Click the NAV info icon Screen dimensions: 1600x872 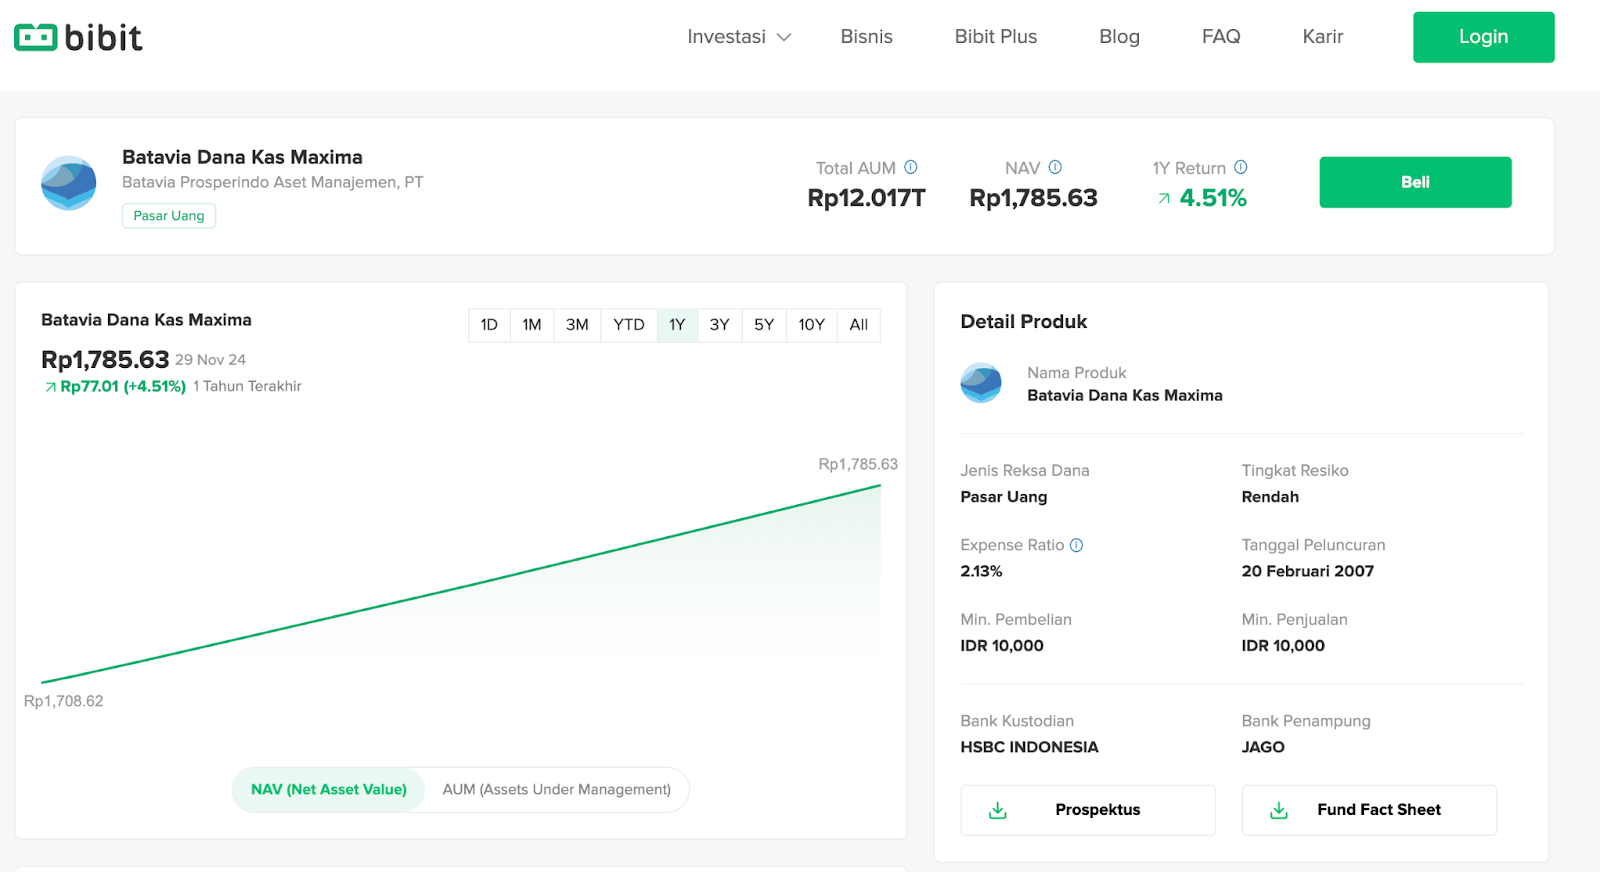(x=1055, y=167)
